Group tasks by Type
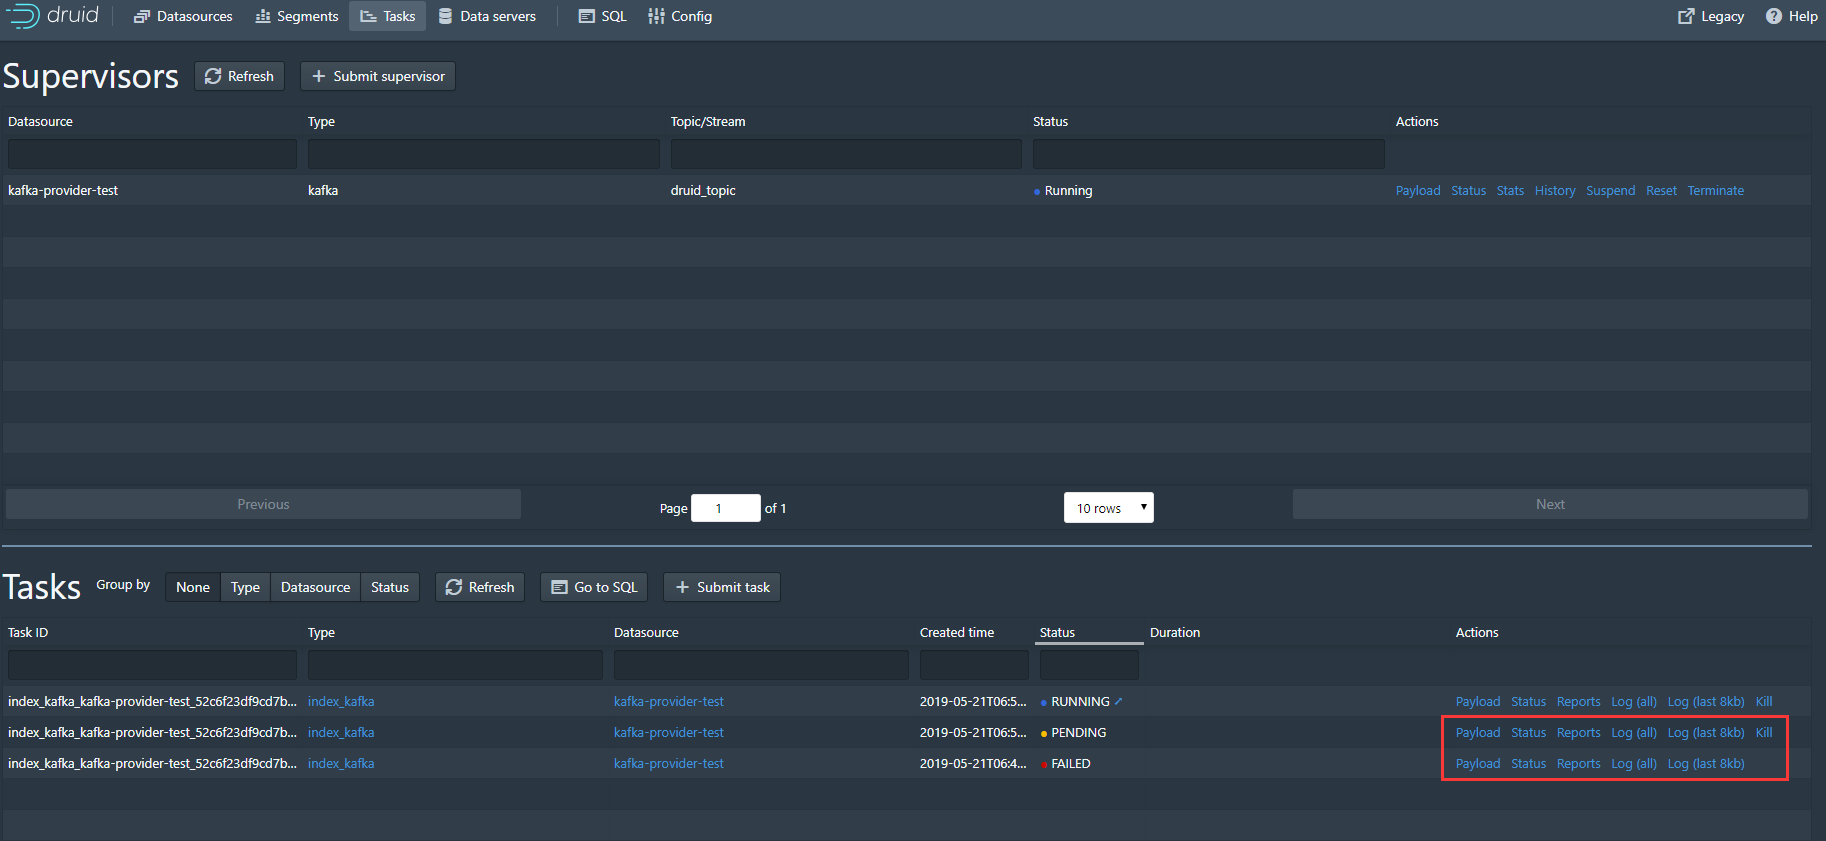The height and width of the screenshot is (841, 1826). coord(245,587)
